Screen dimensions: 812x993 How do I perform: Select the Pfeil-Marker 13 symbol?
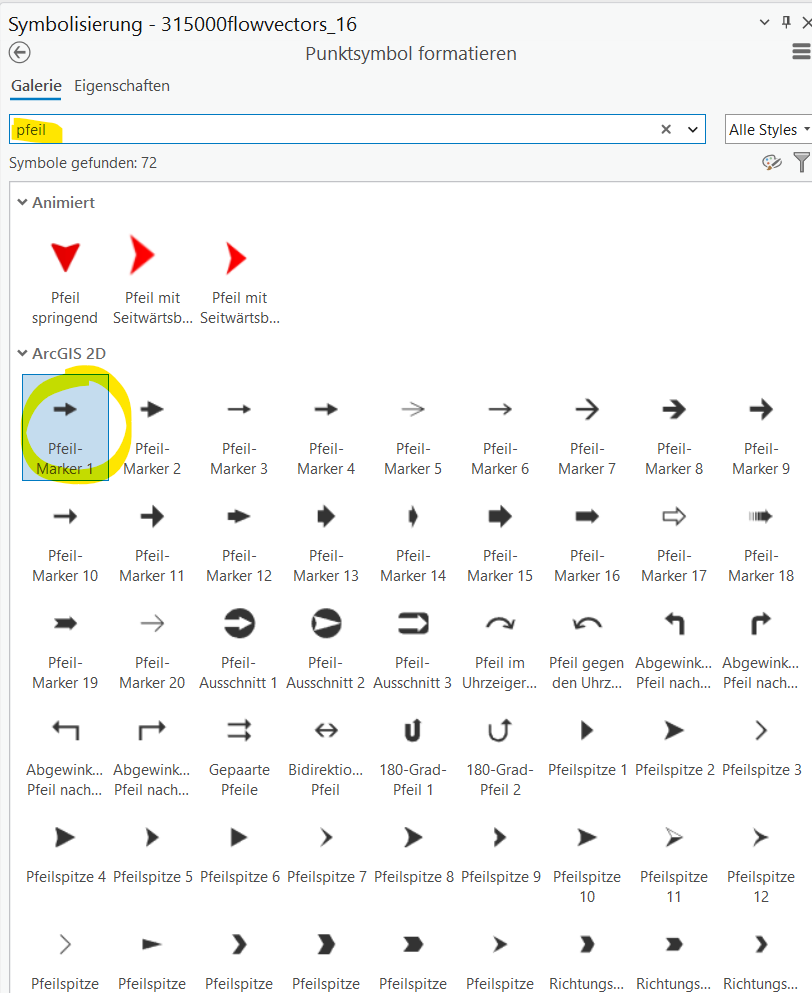[326, 535]
